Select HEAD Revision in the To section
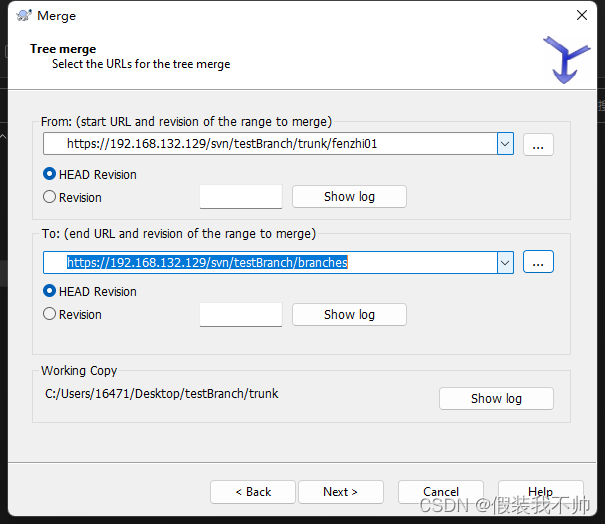The image size is (605, 524). [x=90, y=291]
